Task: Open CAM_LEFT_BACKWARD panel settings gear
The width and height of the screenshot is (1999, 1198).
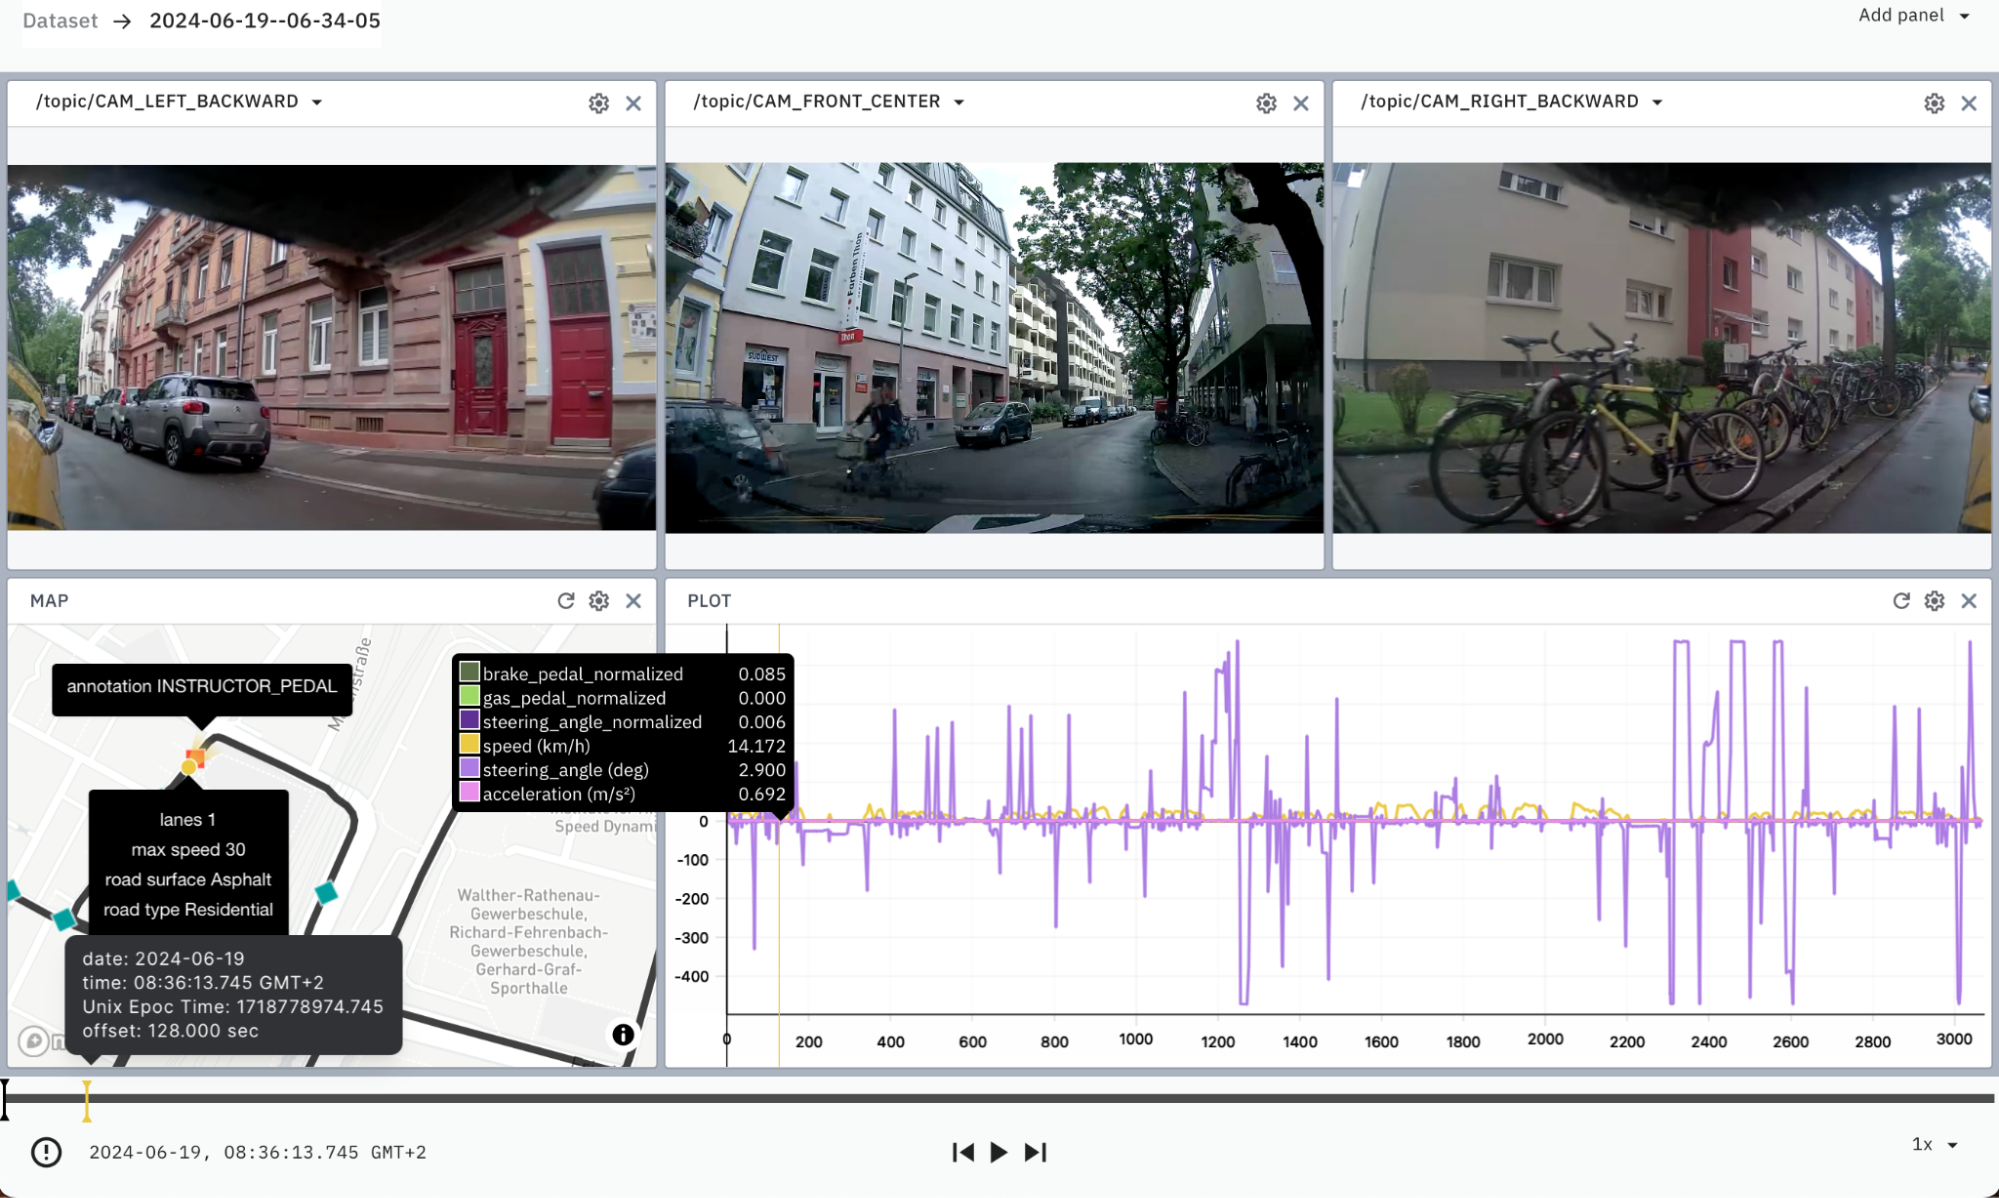Action: point(598,103)
